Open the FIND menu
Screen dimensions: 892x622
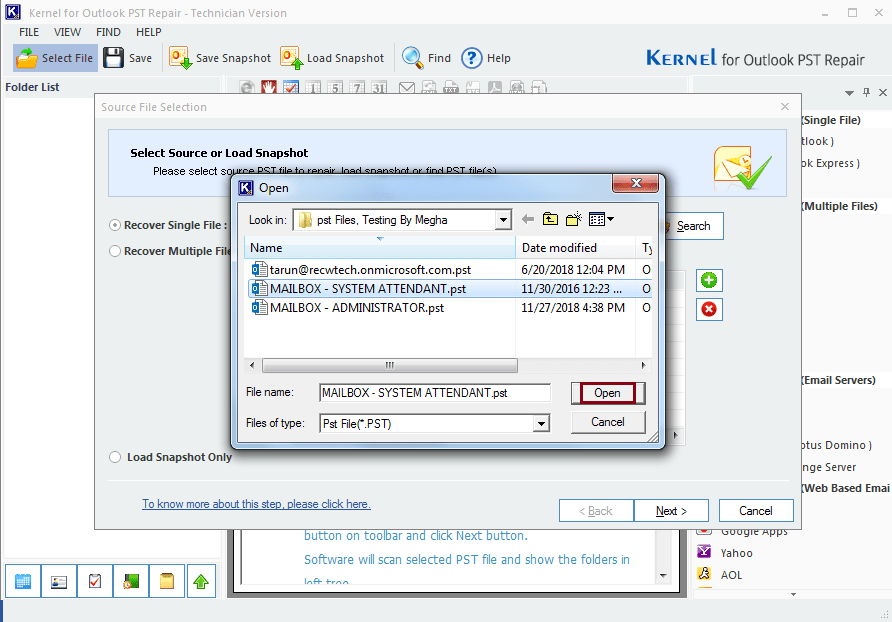point(108,32)
